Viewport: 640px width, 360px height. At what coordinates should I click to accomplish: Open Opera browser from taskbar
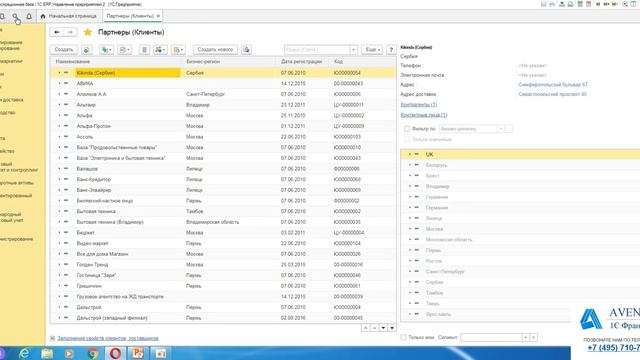[x=115, y=353]
